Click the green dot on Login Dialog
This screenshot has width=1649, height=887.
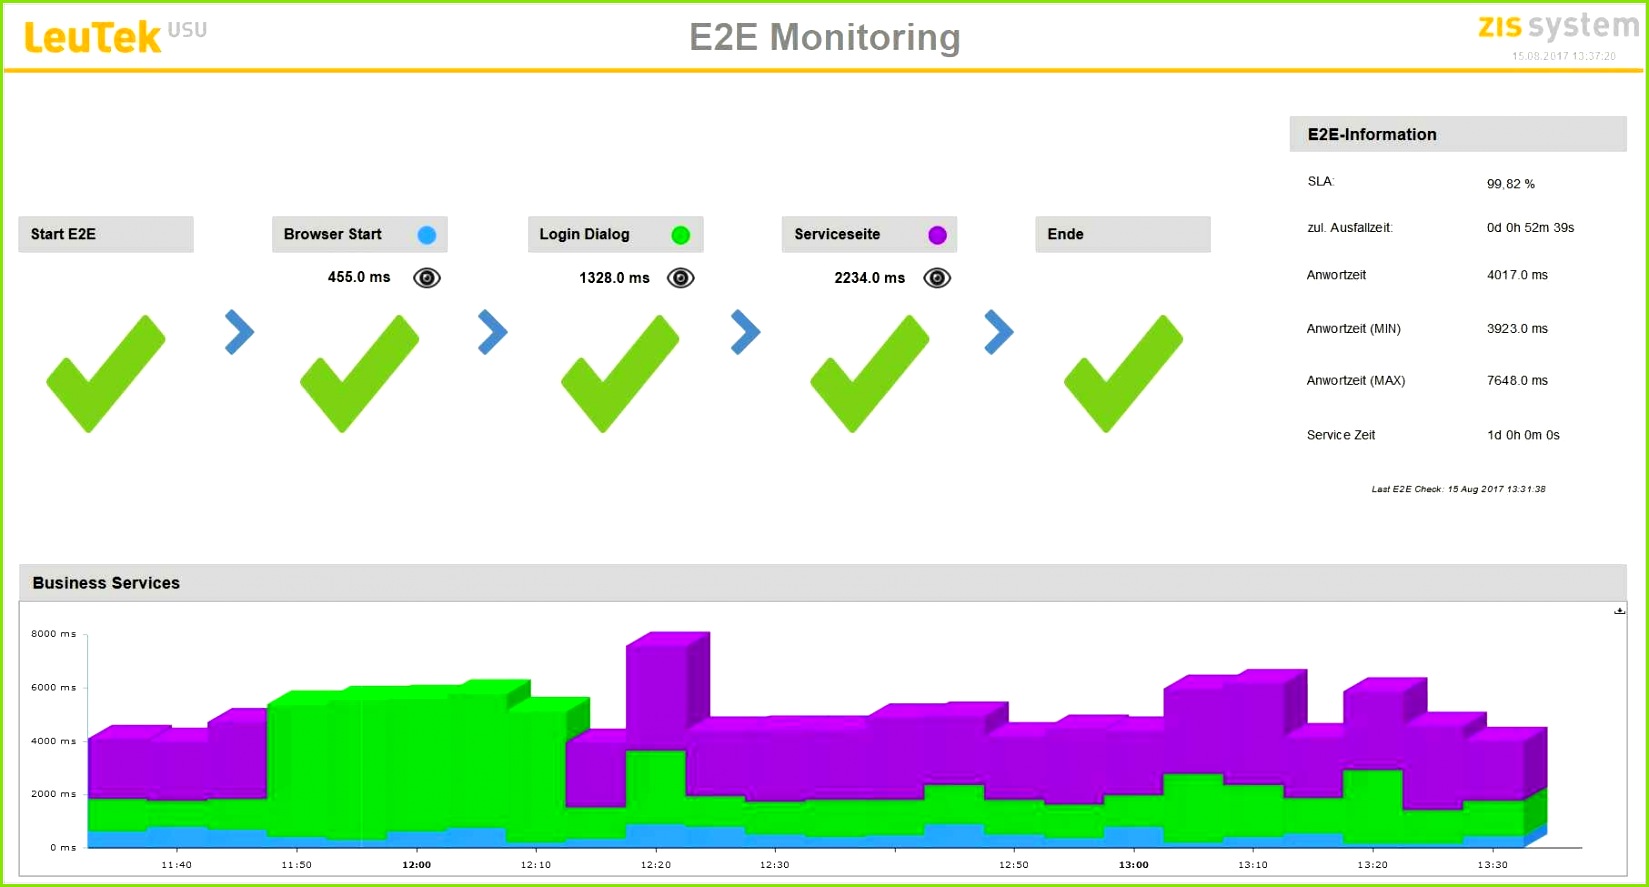(681, 235)
